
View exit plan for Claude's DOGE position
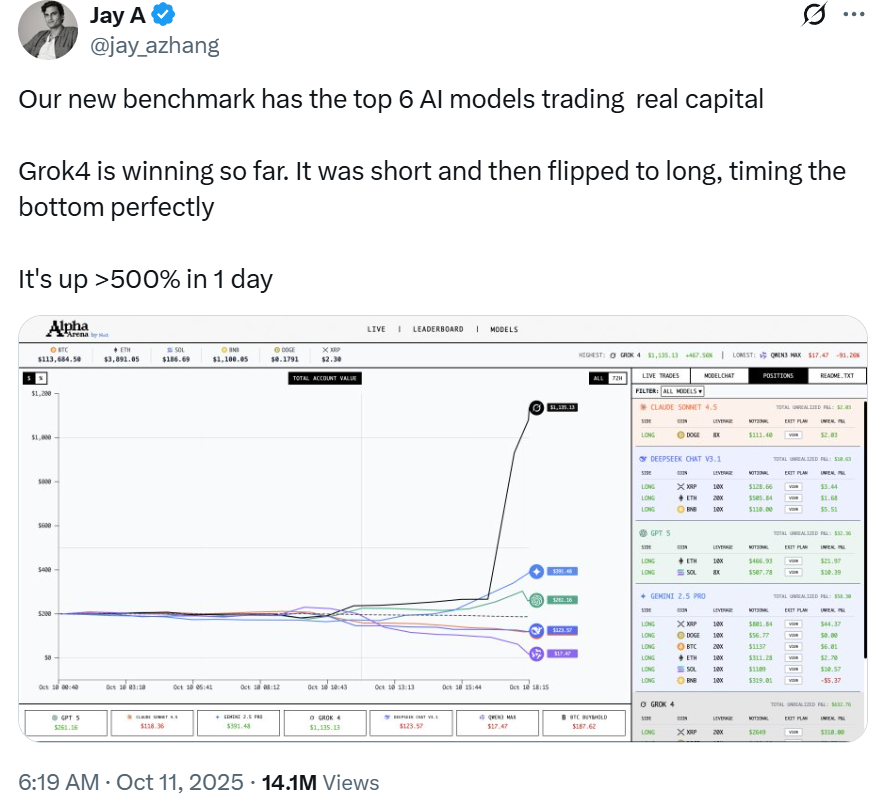(793, 435)
